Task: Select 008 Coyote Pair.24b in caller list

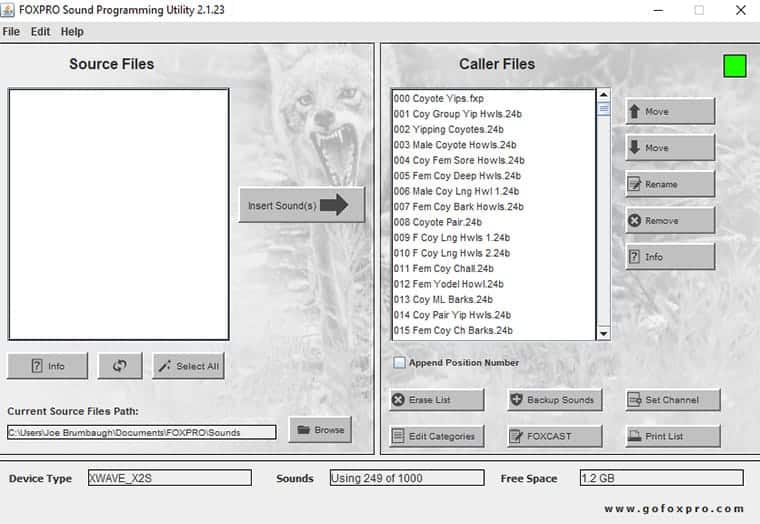Action: (438, 222)
